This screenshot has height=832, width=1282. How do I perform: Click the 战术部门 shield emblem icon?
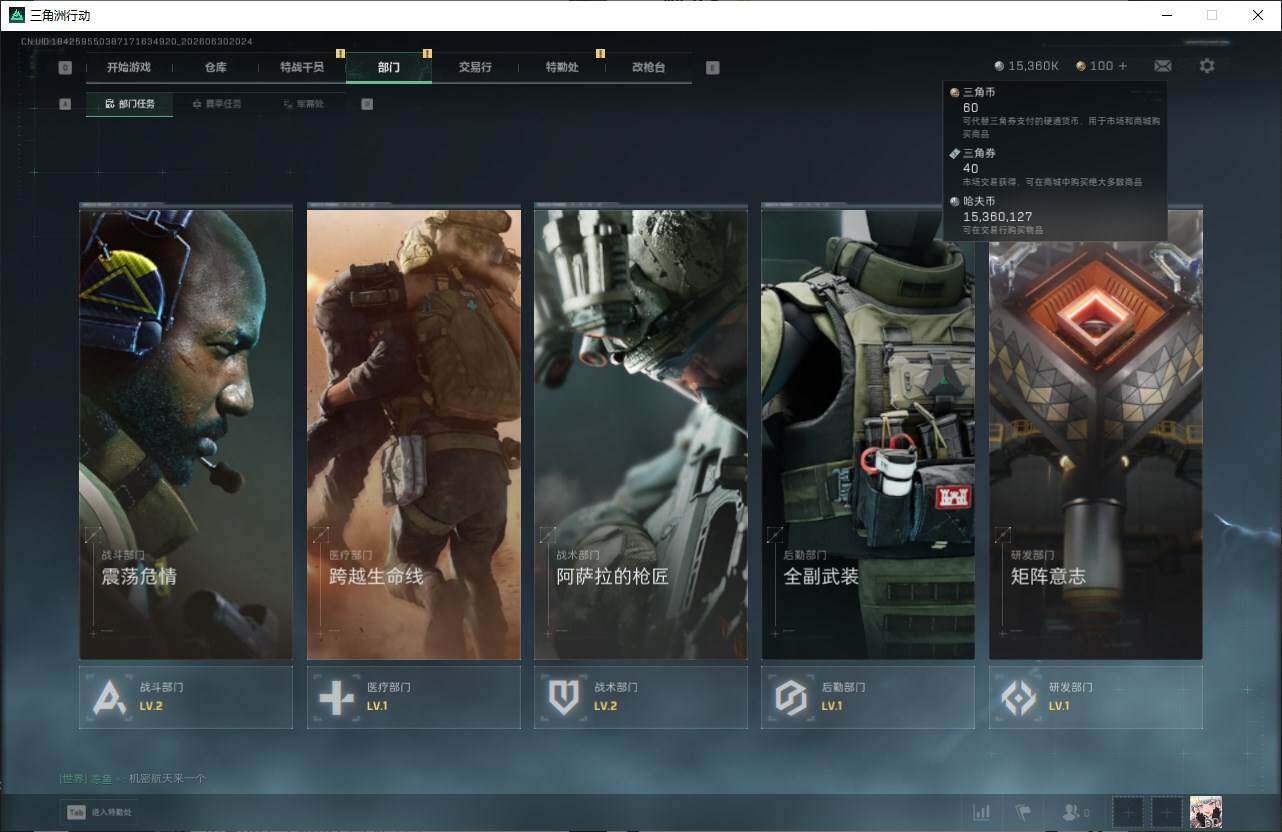[564, 697]
